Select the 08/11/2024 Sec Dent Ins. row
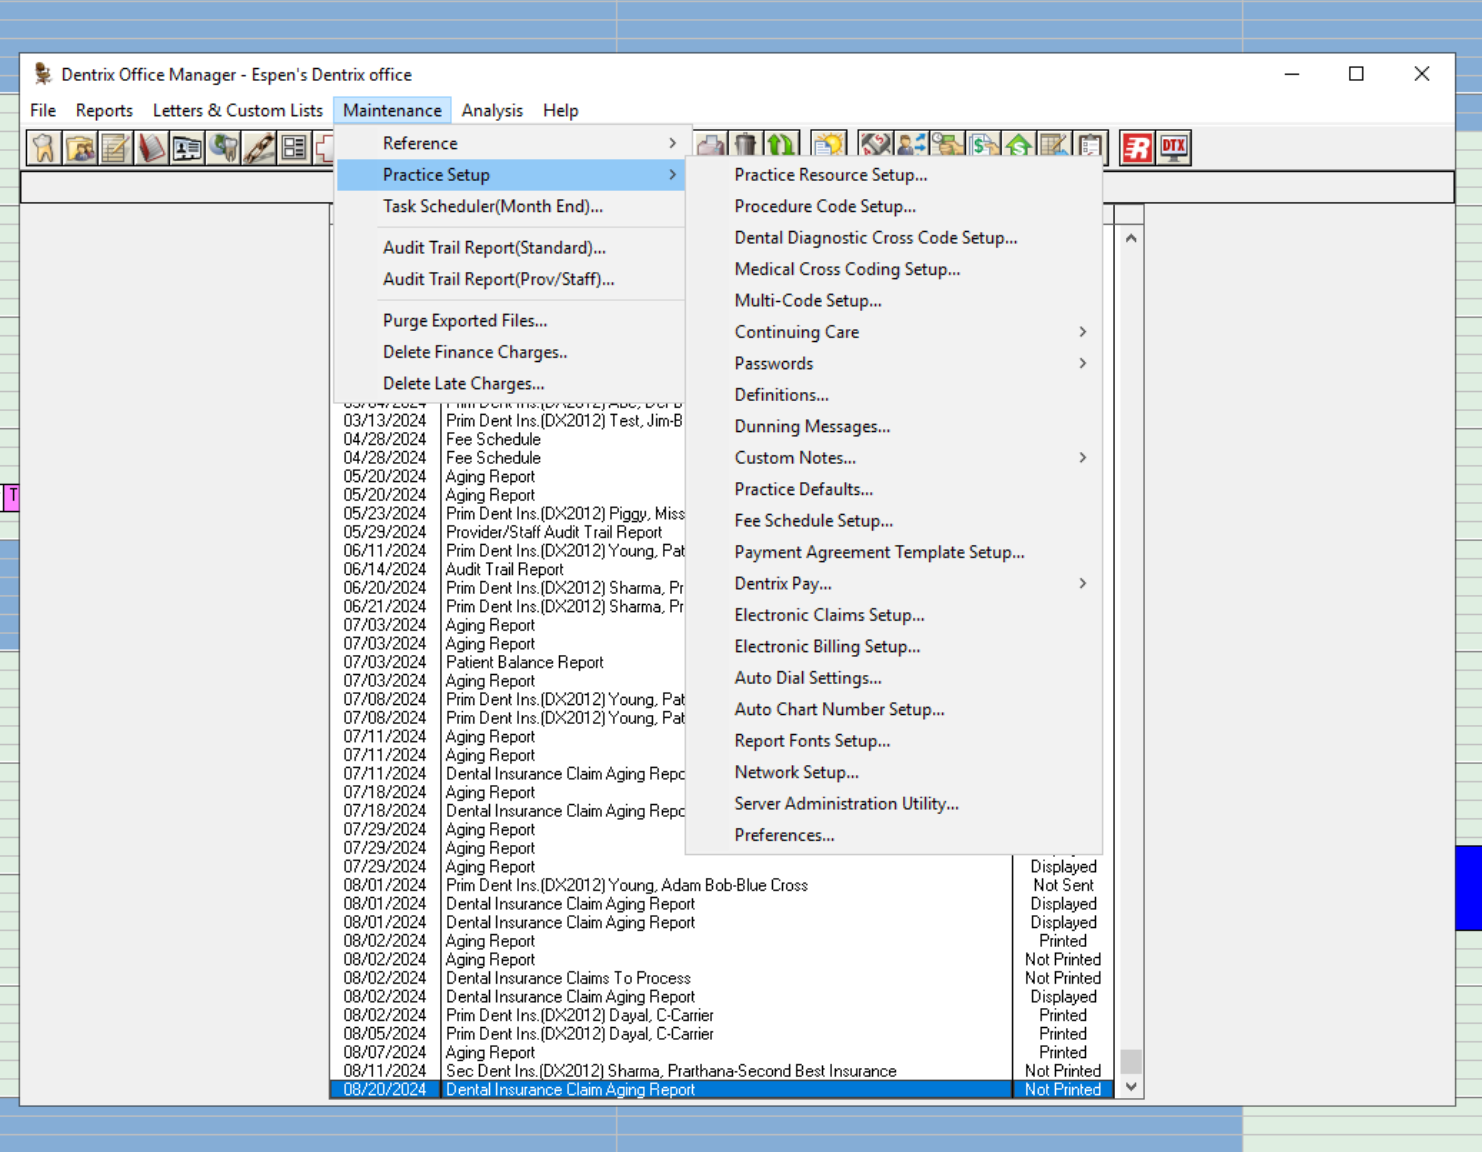Image resolution: width=1482 pixels, height=1152 pixels. coord(722,1071)
